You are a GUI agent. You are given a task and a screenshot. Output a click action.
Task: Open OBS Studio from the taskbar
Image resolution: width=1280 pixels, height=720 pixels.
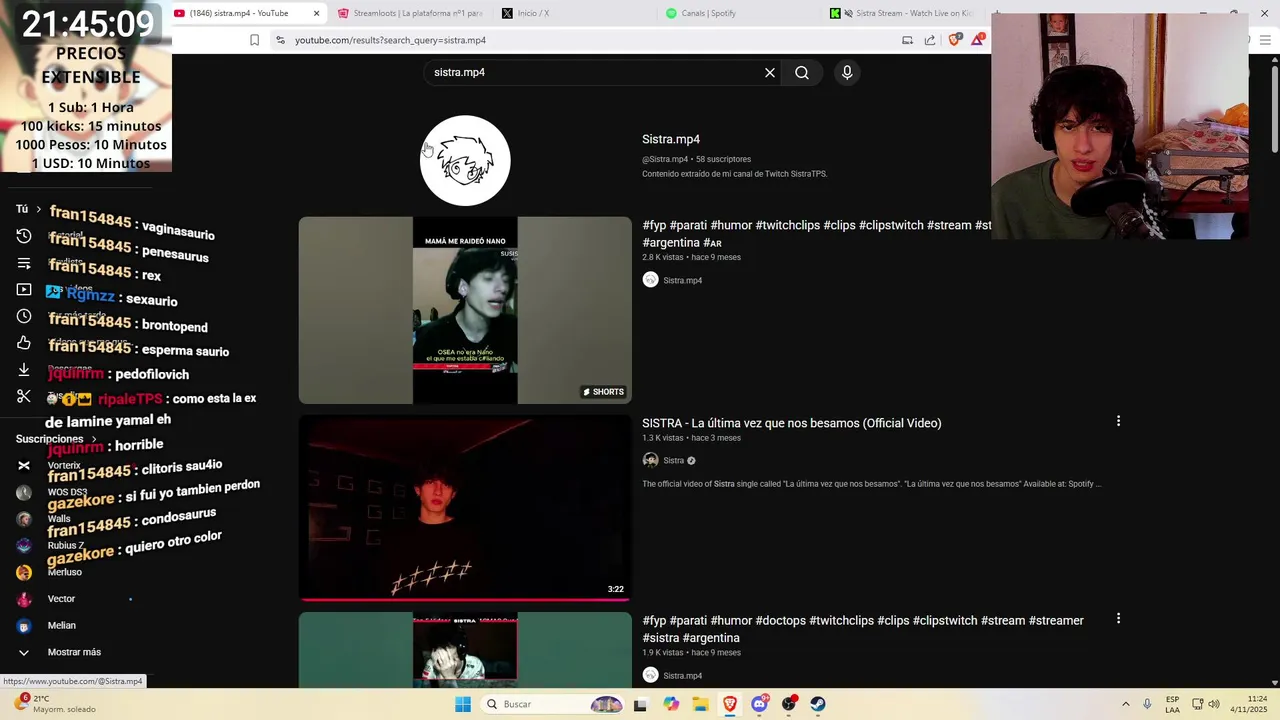coord(789,704)
